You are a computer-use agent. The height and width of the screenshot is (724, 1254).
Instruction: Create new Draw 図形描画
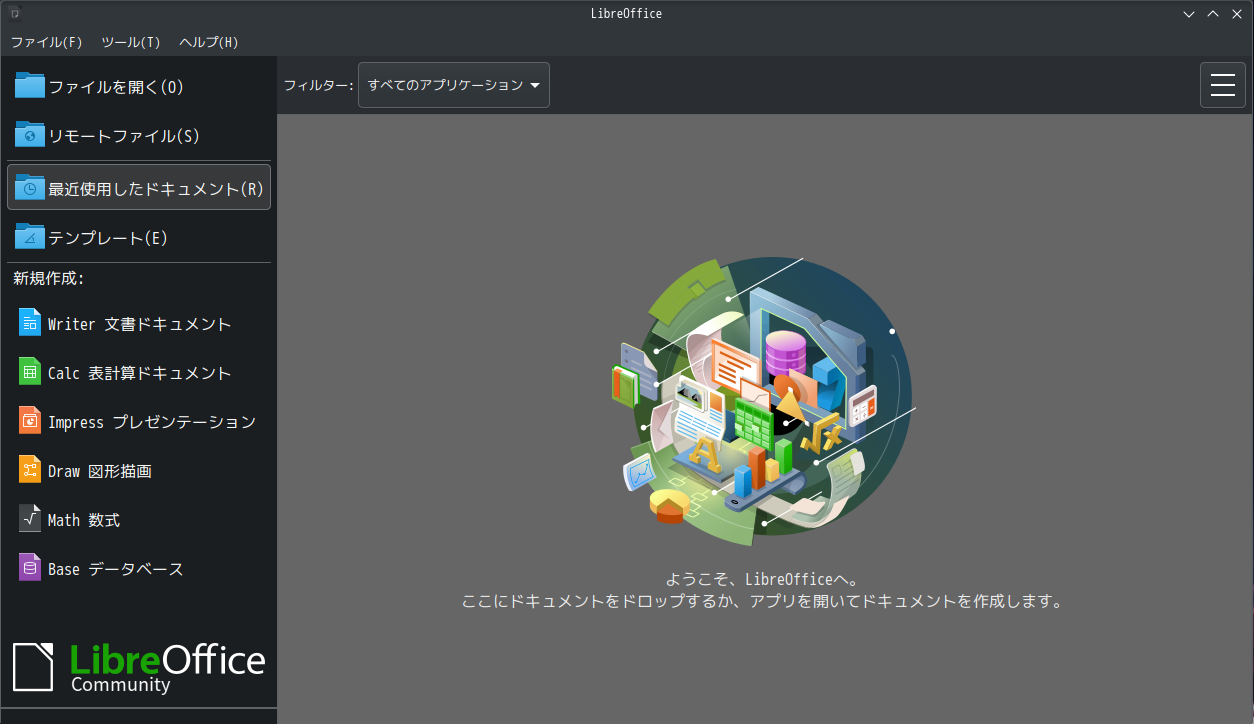point(139,470)
